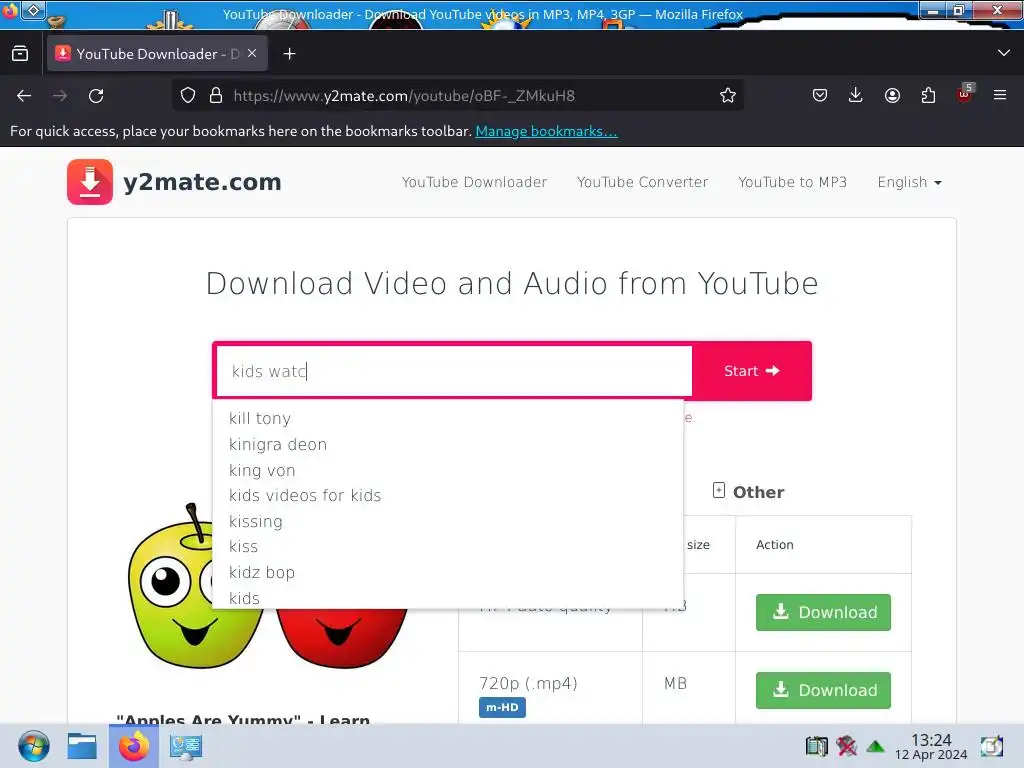Click the m-HD badge under 720p
Viewport: 1024px width, 768px height.
[x=502, y=707]
